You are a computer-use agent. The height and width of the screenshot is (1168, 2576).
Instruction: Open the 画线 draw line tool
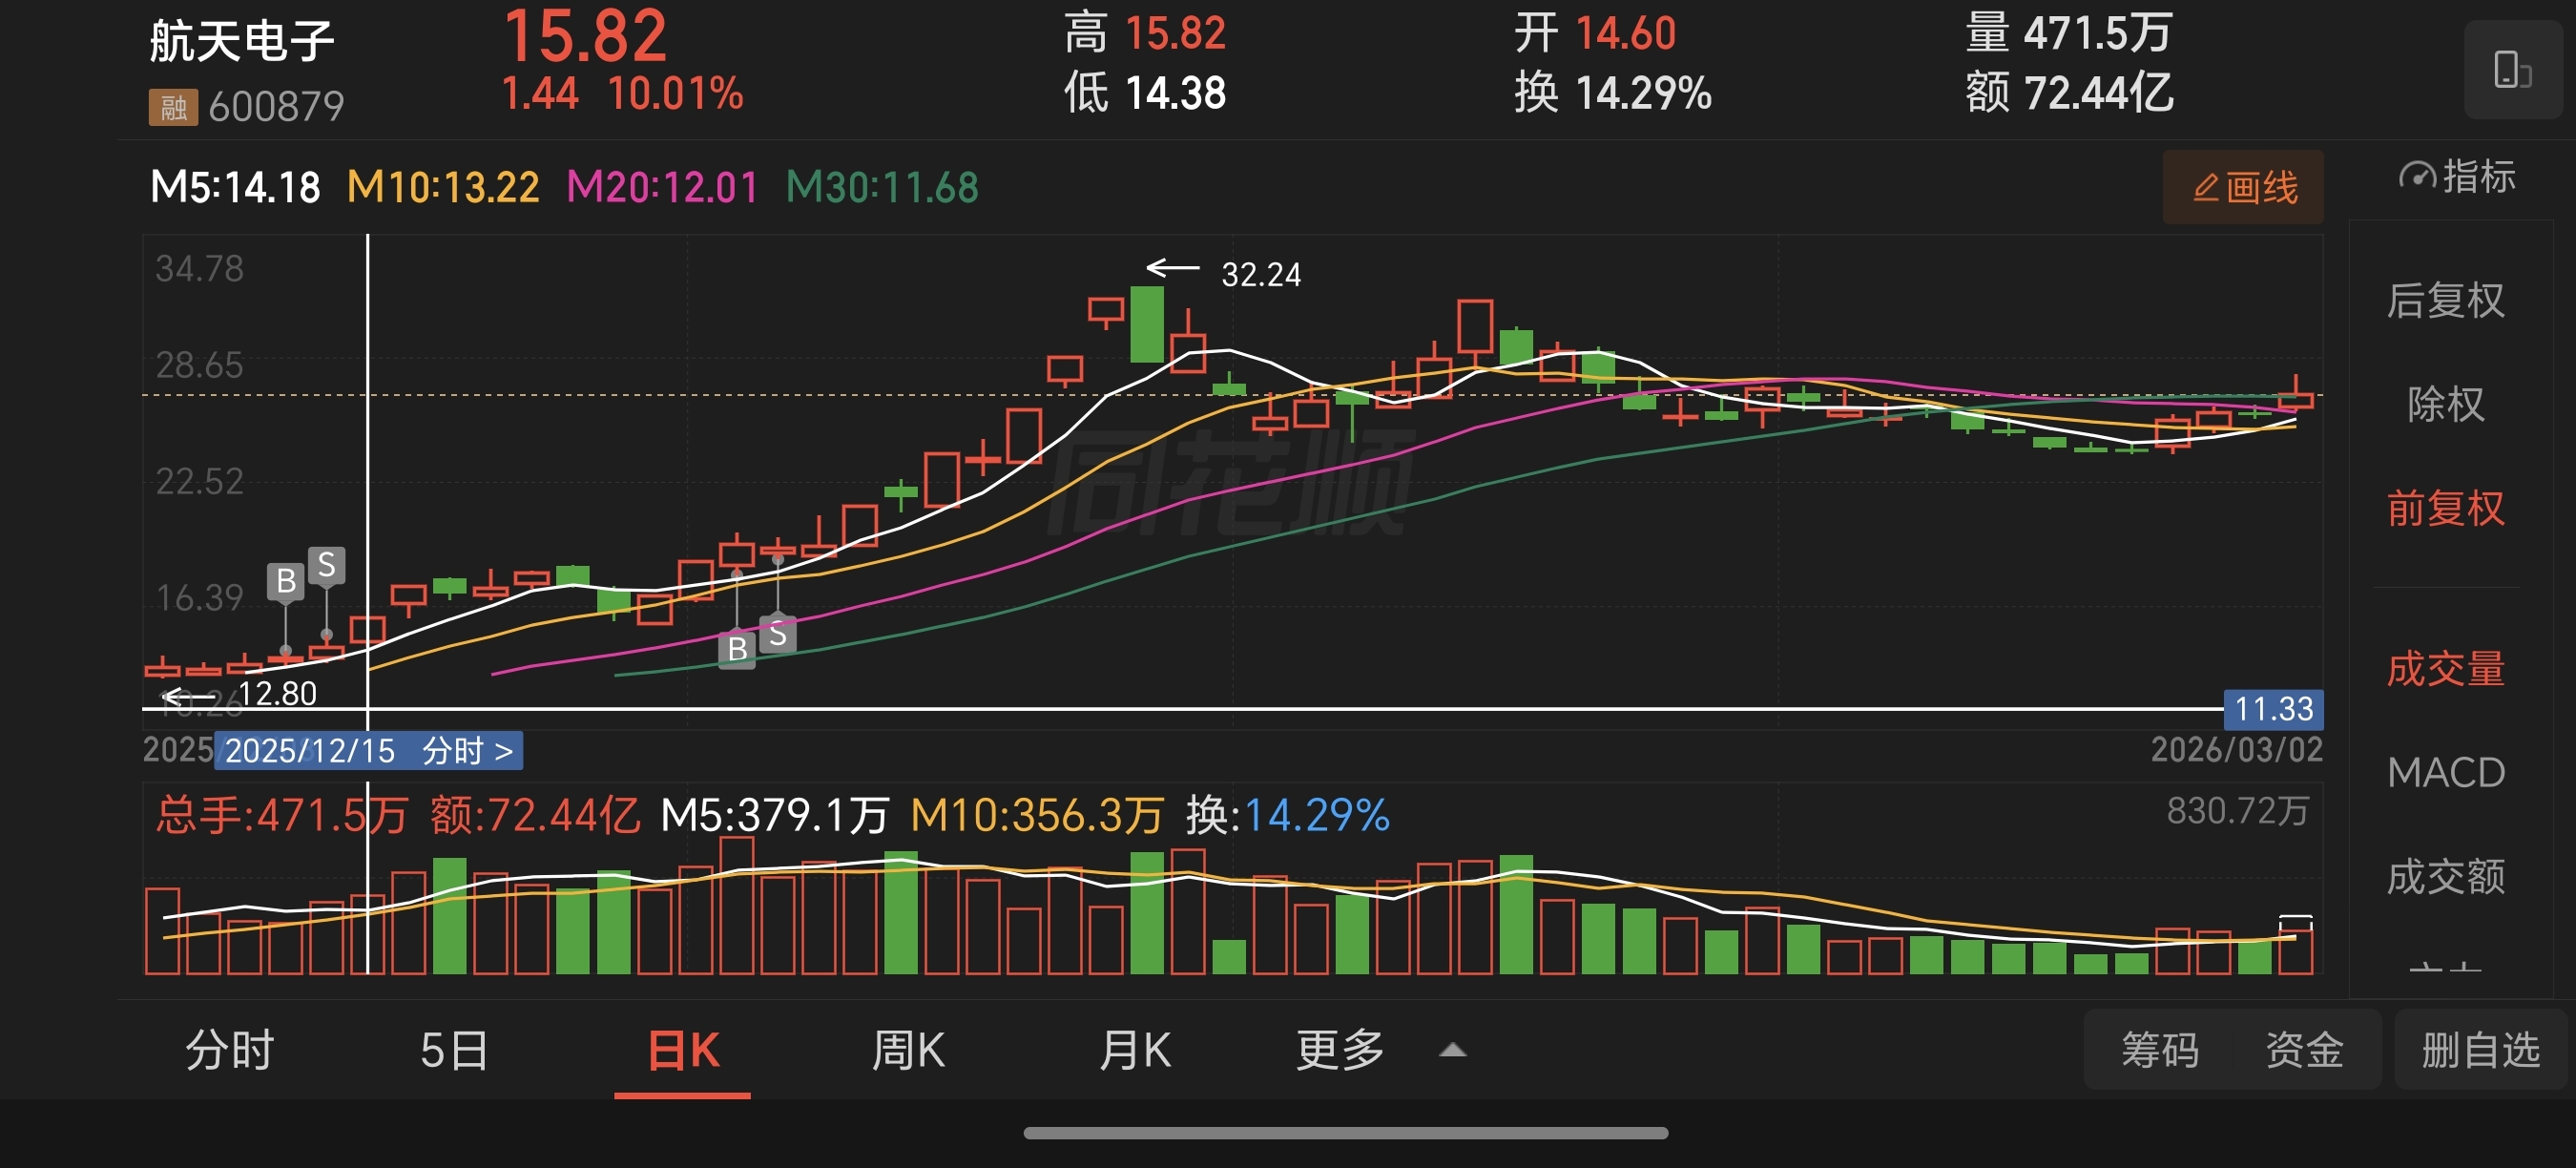[2243, 187]
